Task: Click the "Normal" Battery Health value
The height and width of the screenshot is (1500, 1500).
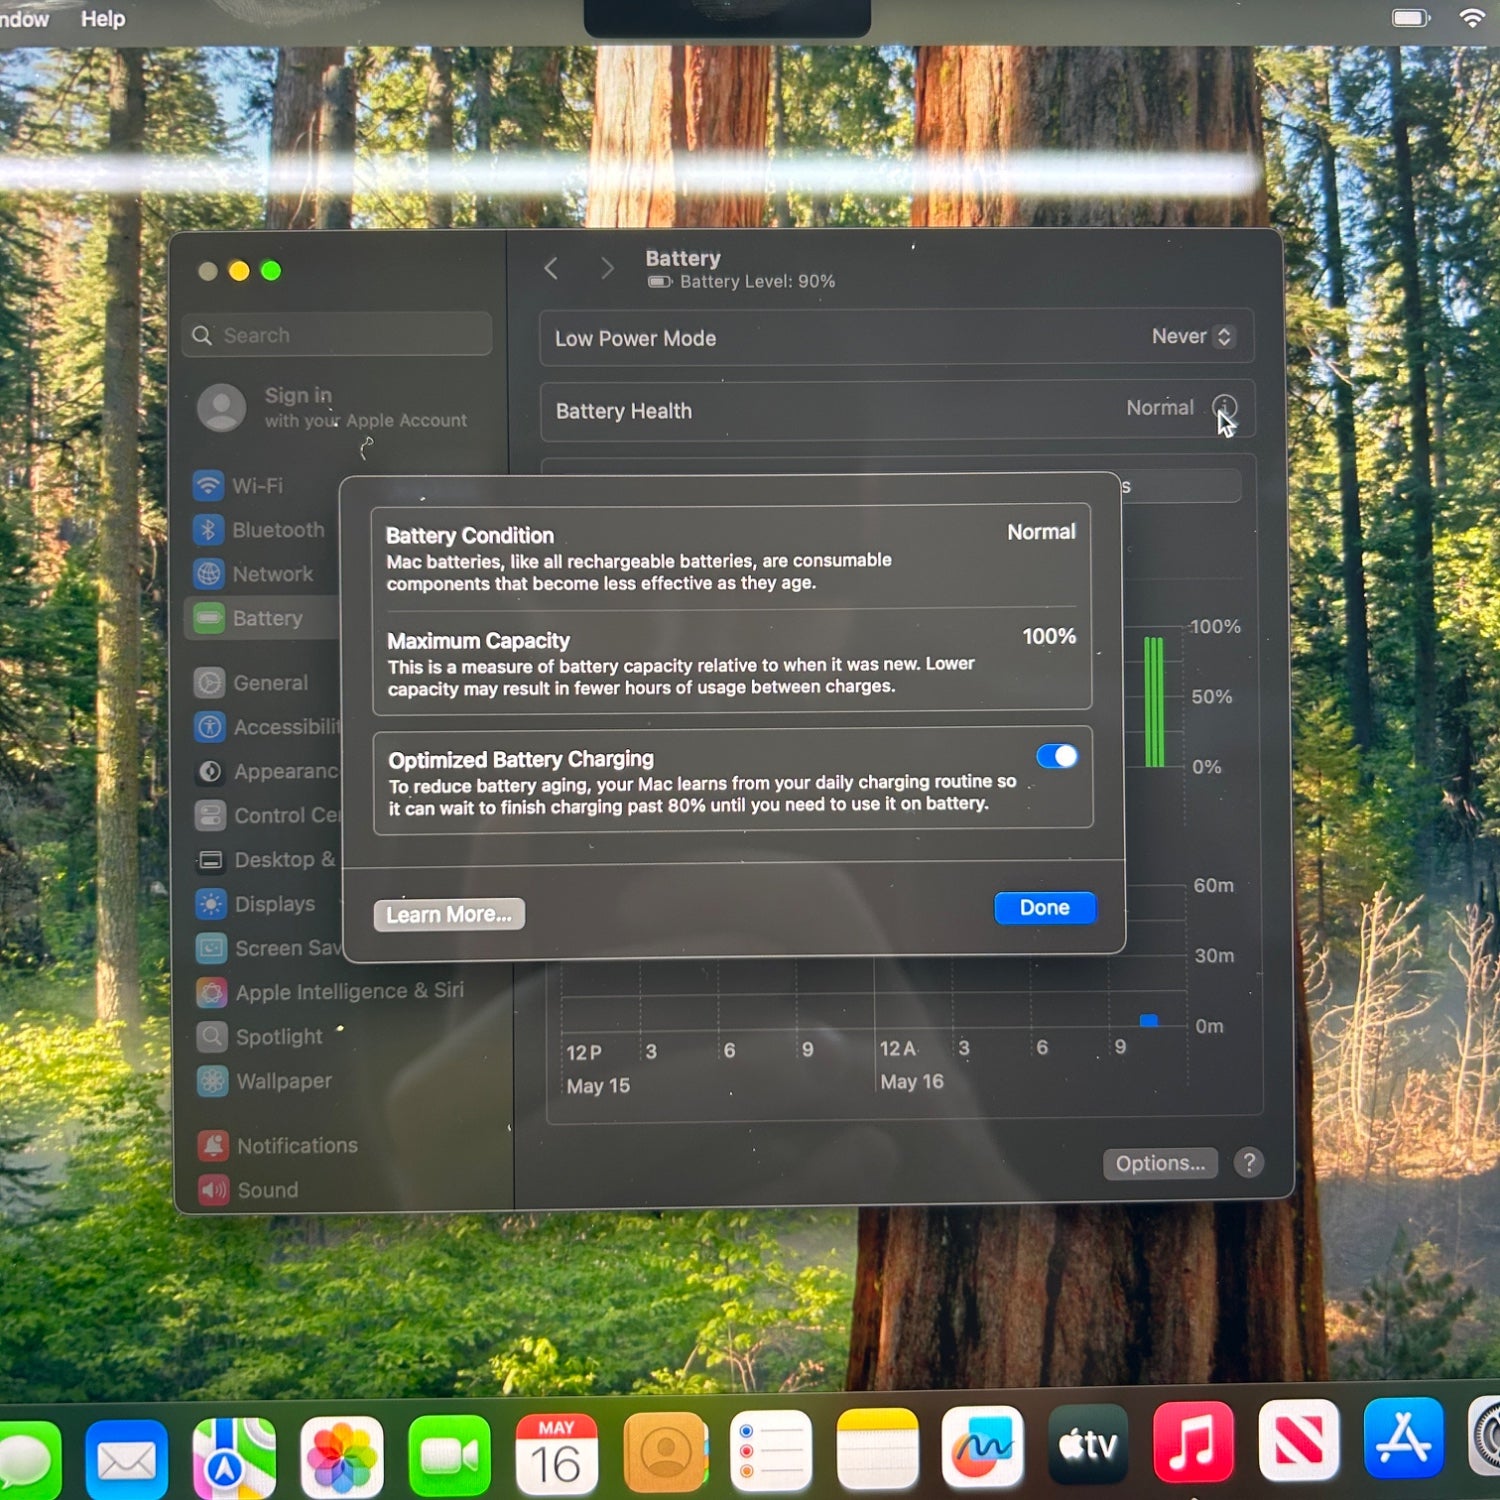Action: tap(1160, 408)
